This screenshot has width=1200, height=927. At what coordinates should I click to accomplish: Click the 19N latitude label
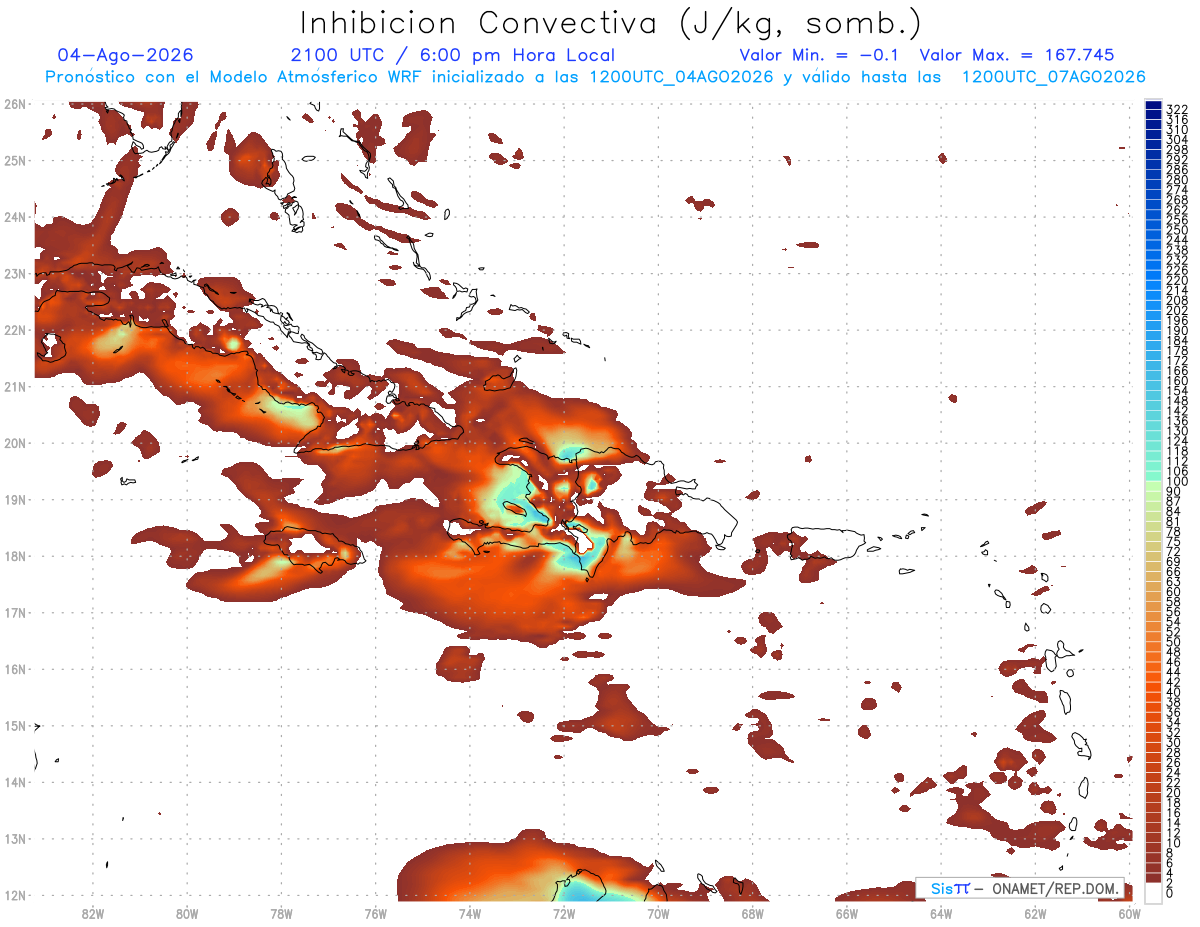pos(15,499)
